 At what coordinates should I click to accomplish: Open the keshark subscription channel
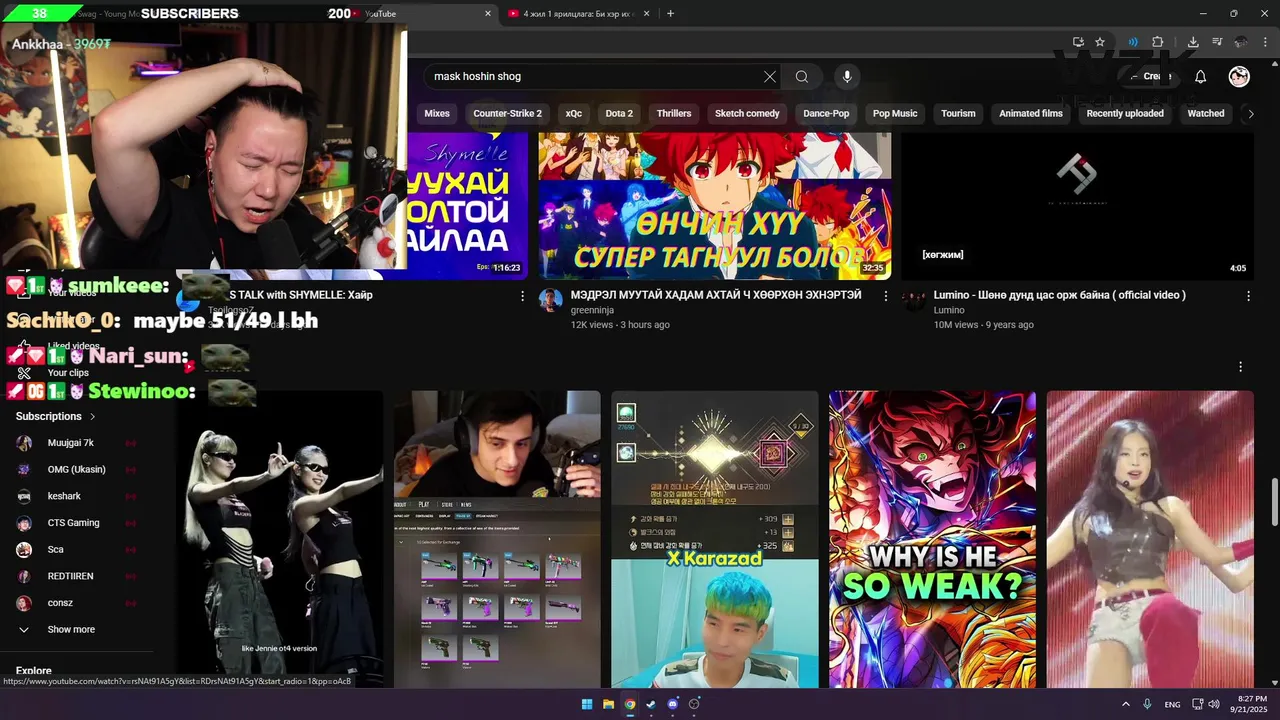[64, 496]
